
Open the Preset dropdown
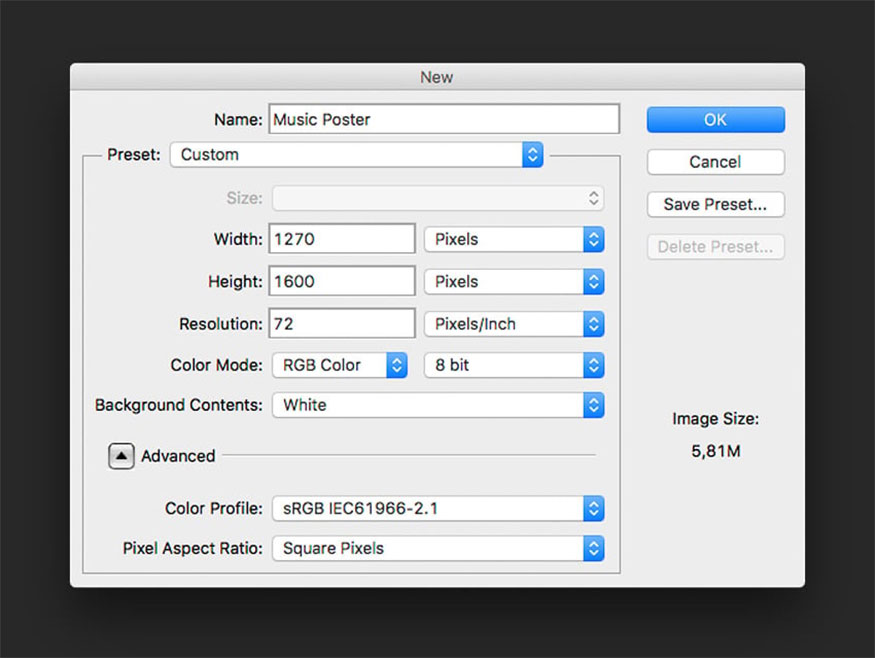coord(356,155)
